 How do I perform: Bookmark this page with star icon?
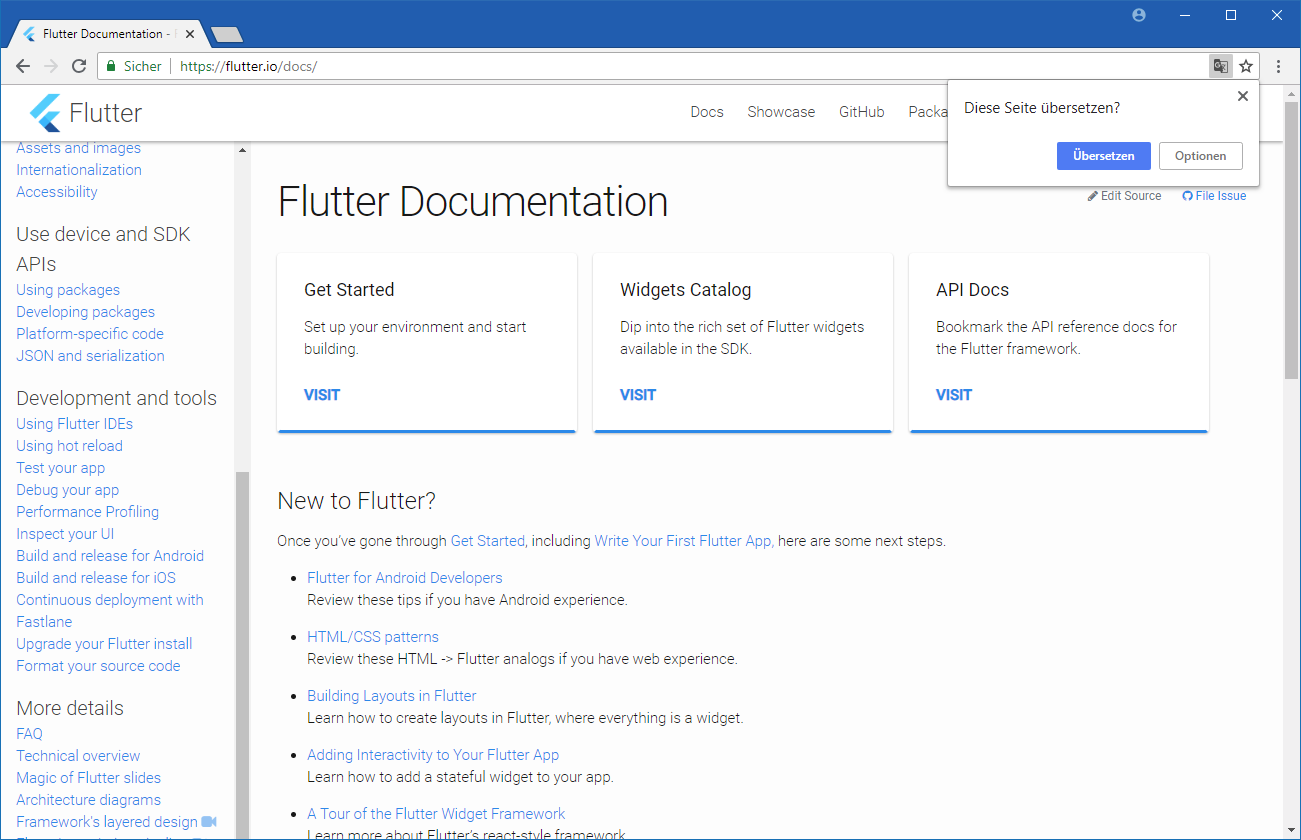[1246, 66]
